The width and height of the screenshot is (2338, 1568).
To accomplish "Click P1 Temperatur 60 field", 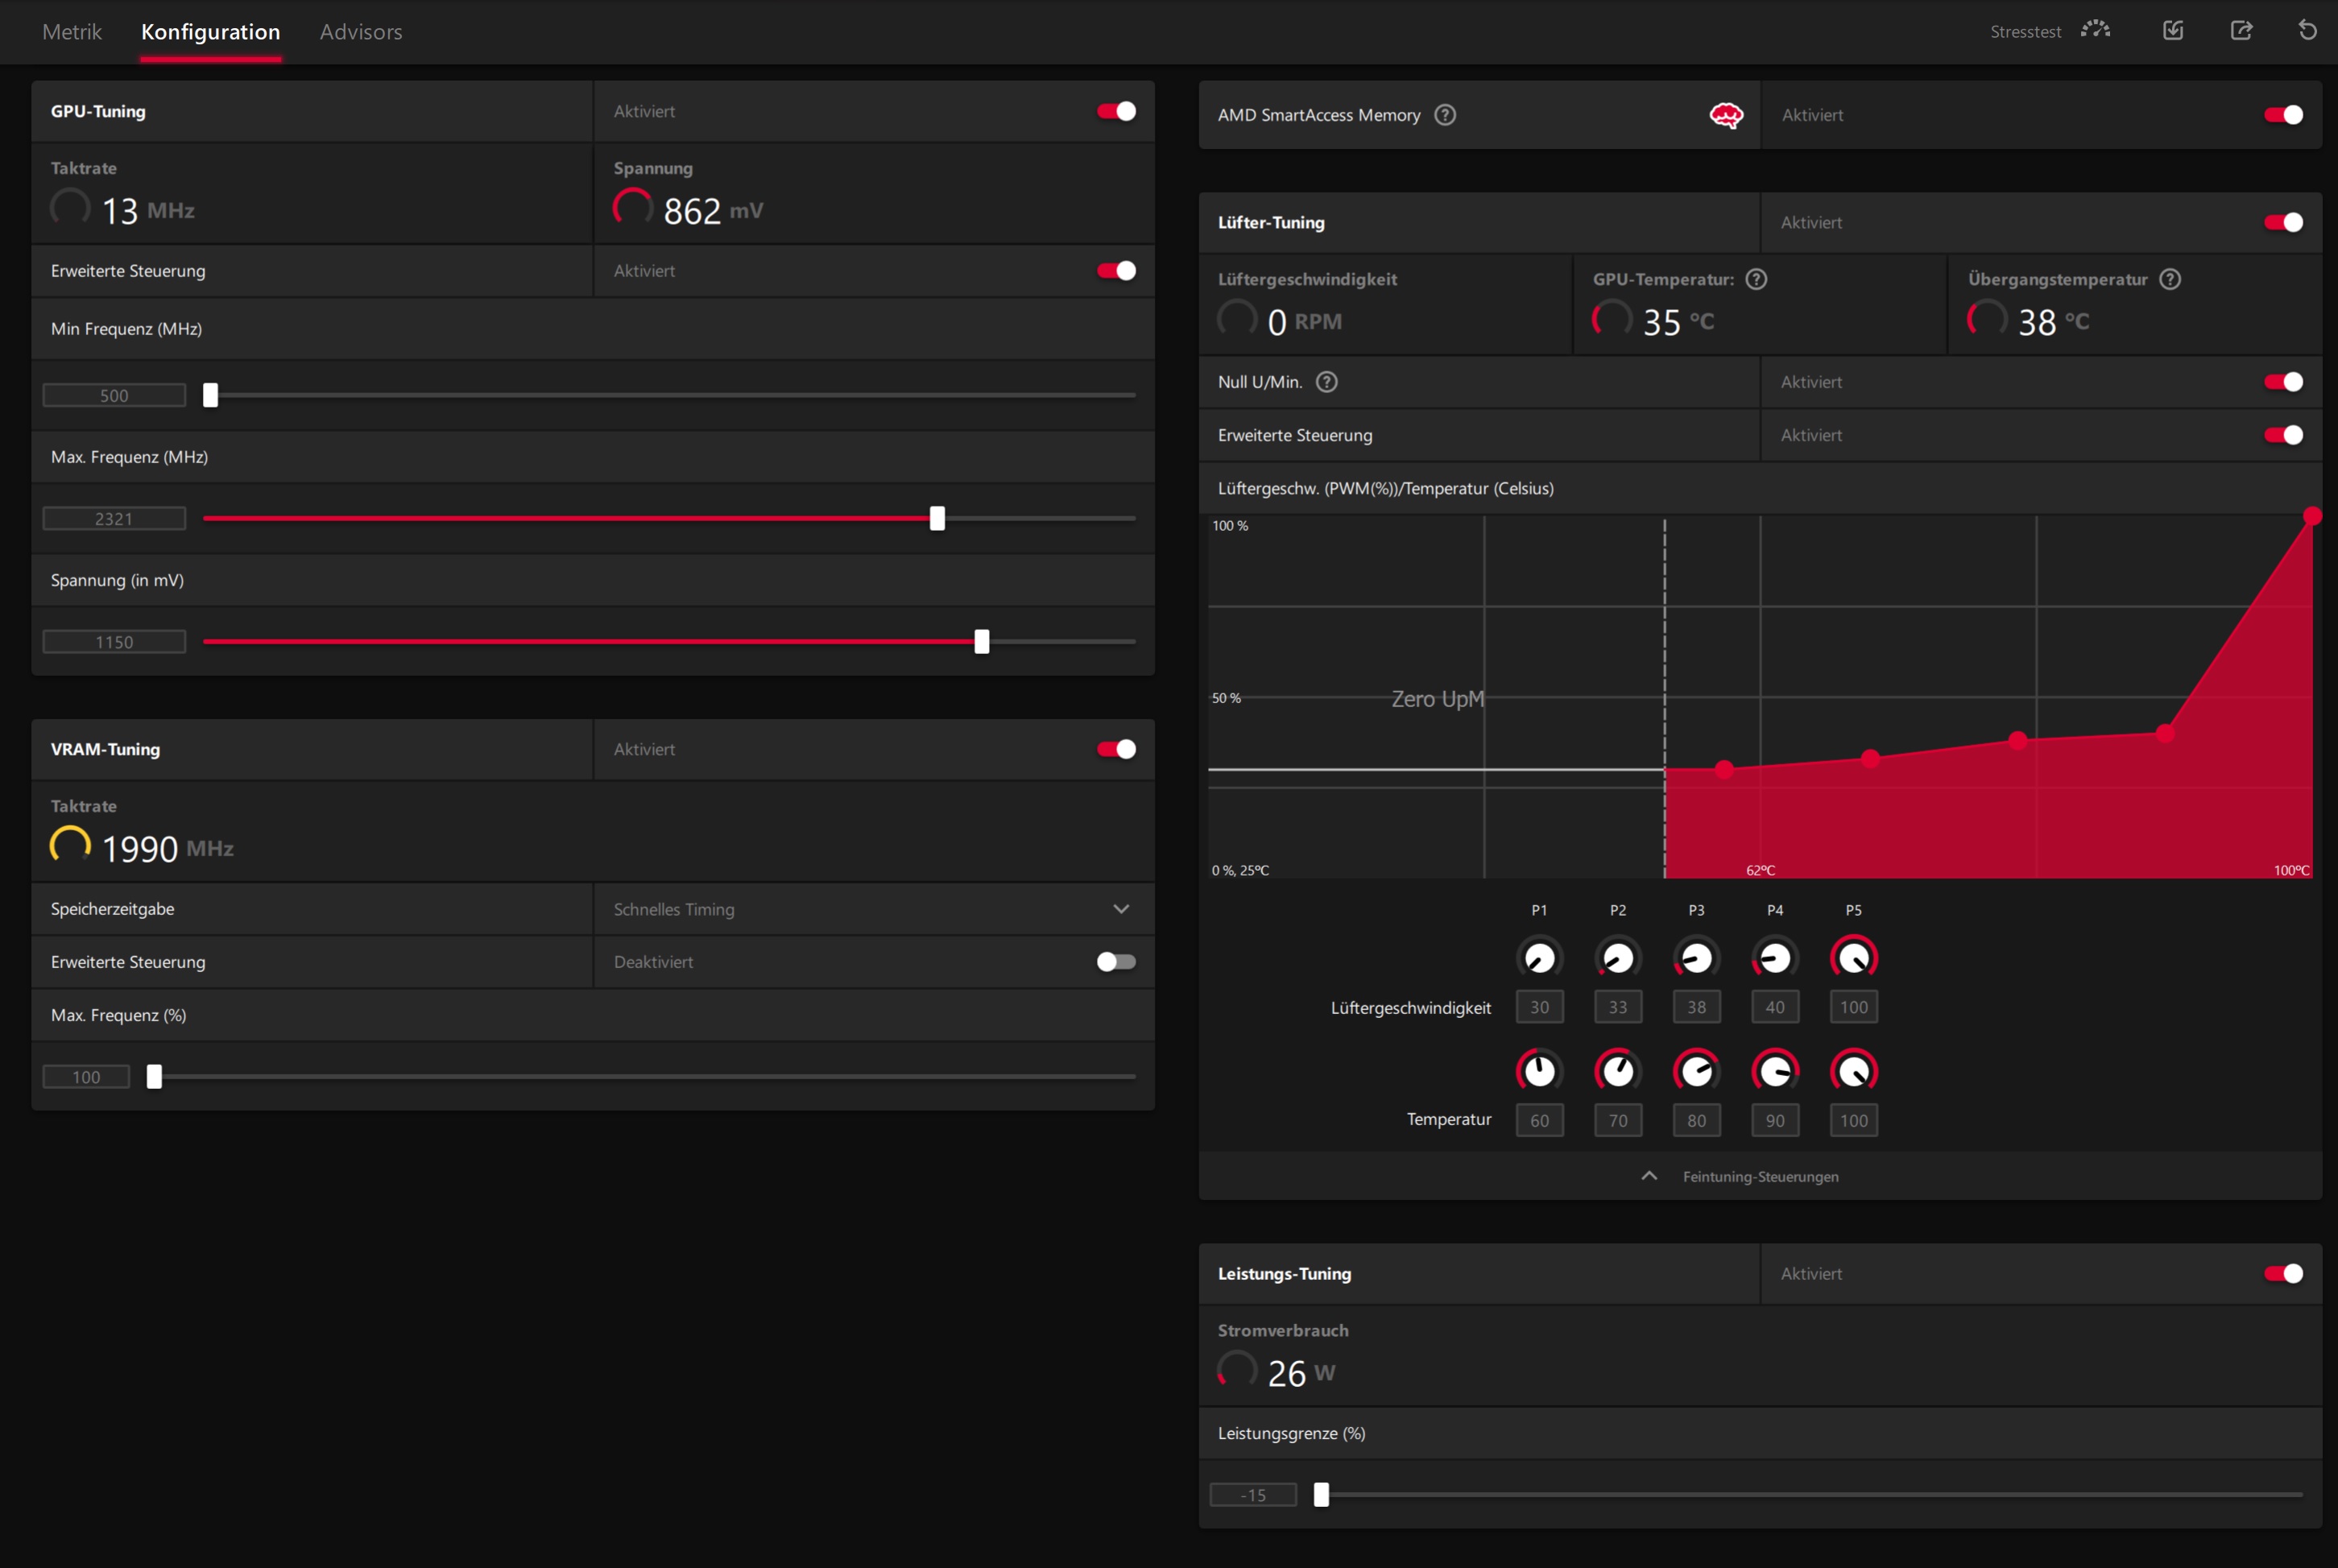I will click(1539, 1120).
